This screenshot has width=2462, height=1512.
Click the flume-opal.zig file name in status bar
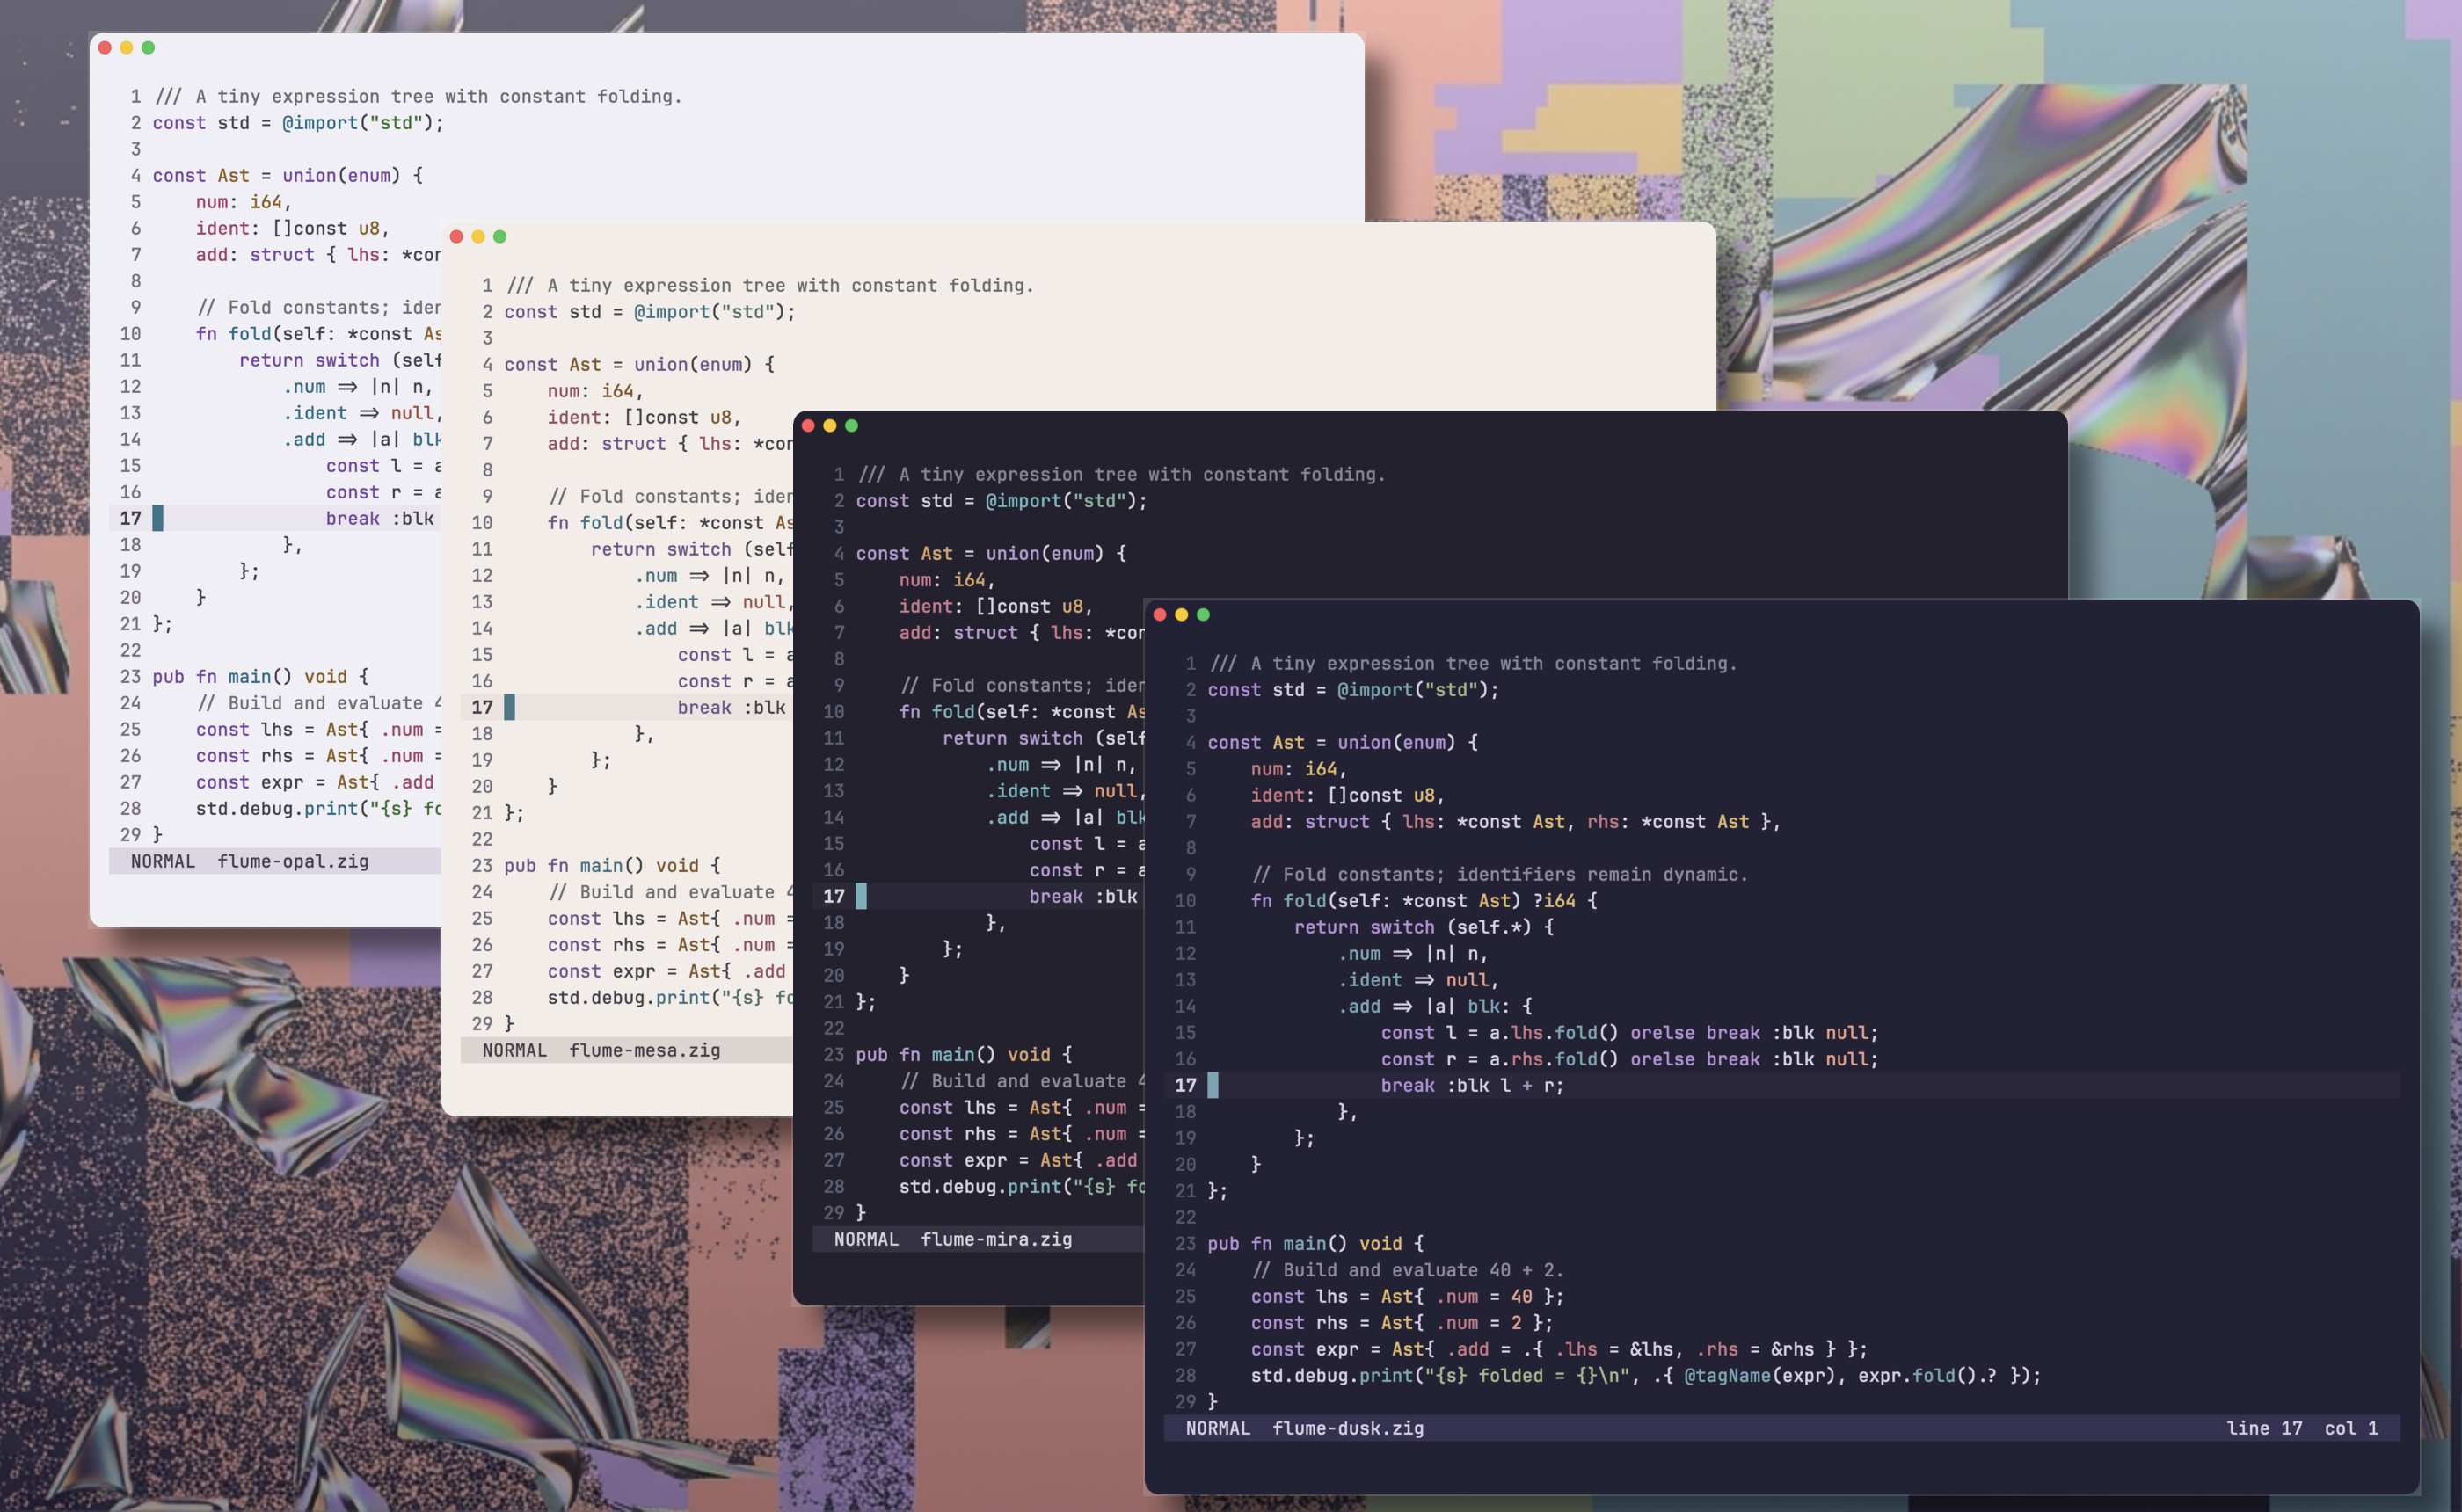coord(293,862)
